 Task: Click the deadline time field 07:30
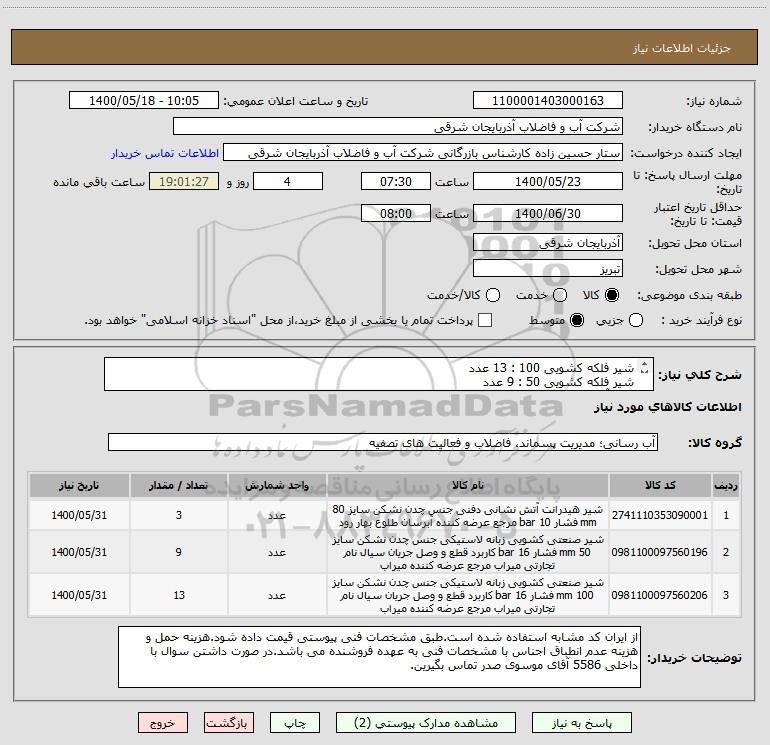(396, 182)
